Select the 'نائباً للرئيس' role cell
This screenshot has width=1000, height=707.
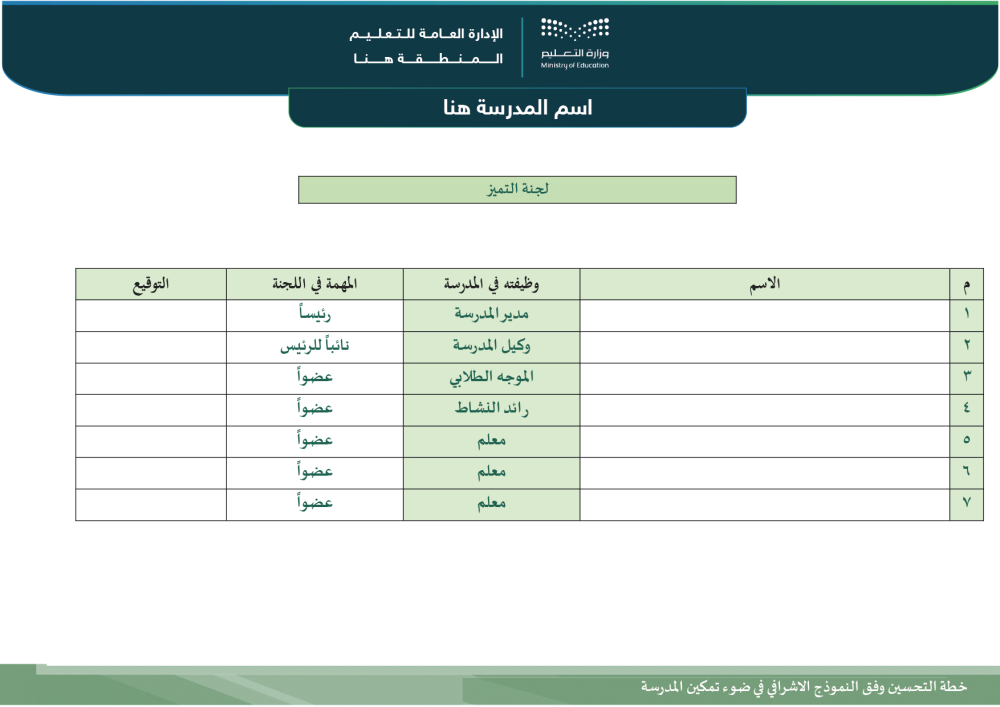coord(315,347)
